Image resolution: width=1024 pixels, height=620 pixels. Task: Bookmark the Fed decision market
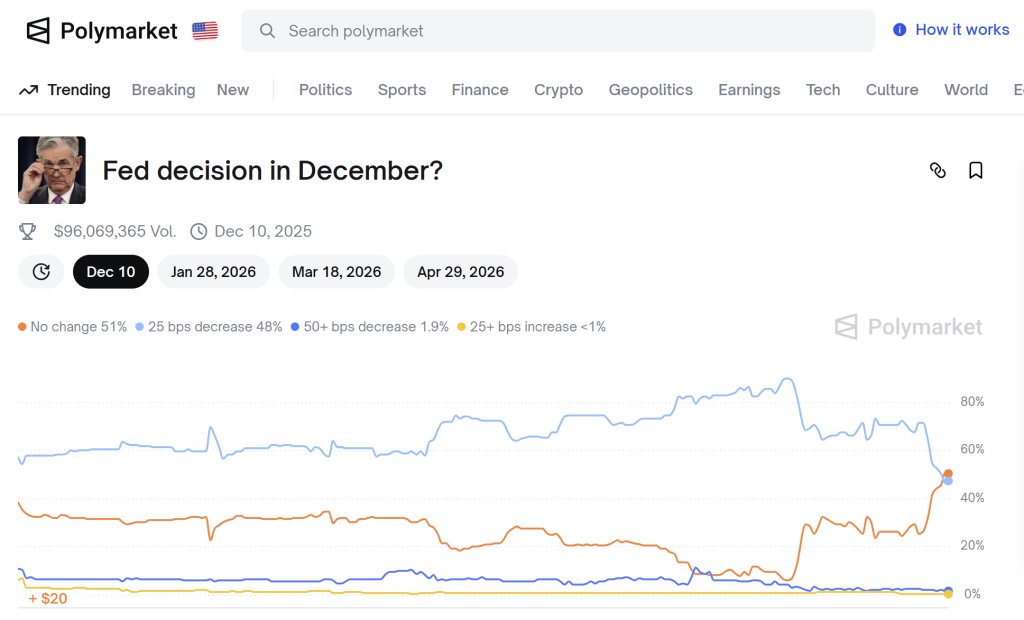976,170
